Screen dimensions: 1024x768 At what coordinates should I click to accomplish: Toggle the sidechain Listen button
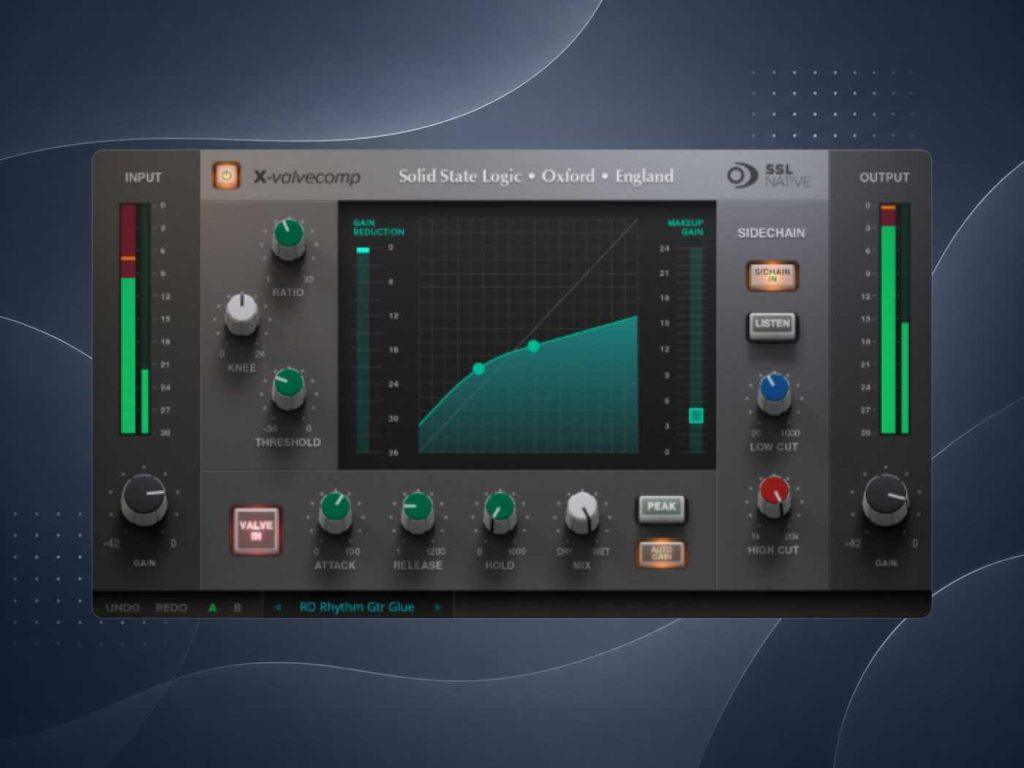click(x=772, y=325)
